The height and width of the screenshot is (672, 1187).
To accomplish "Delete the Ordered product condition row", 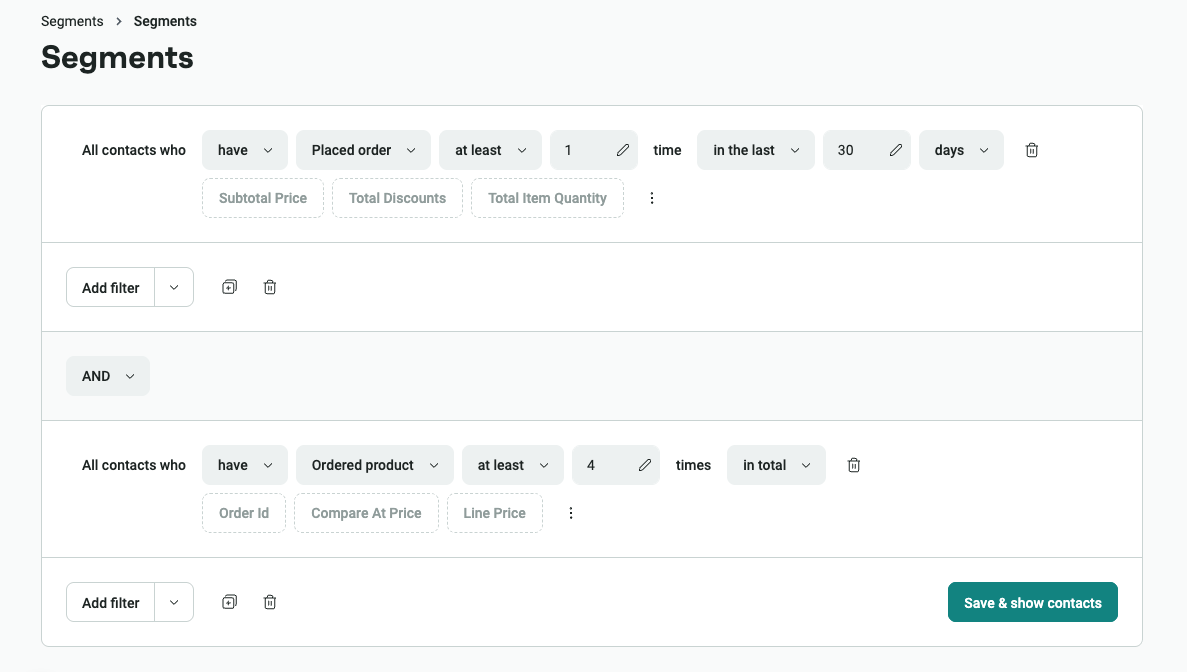I will click(x=854, y=465).
